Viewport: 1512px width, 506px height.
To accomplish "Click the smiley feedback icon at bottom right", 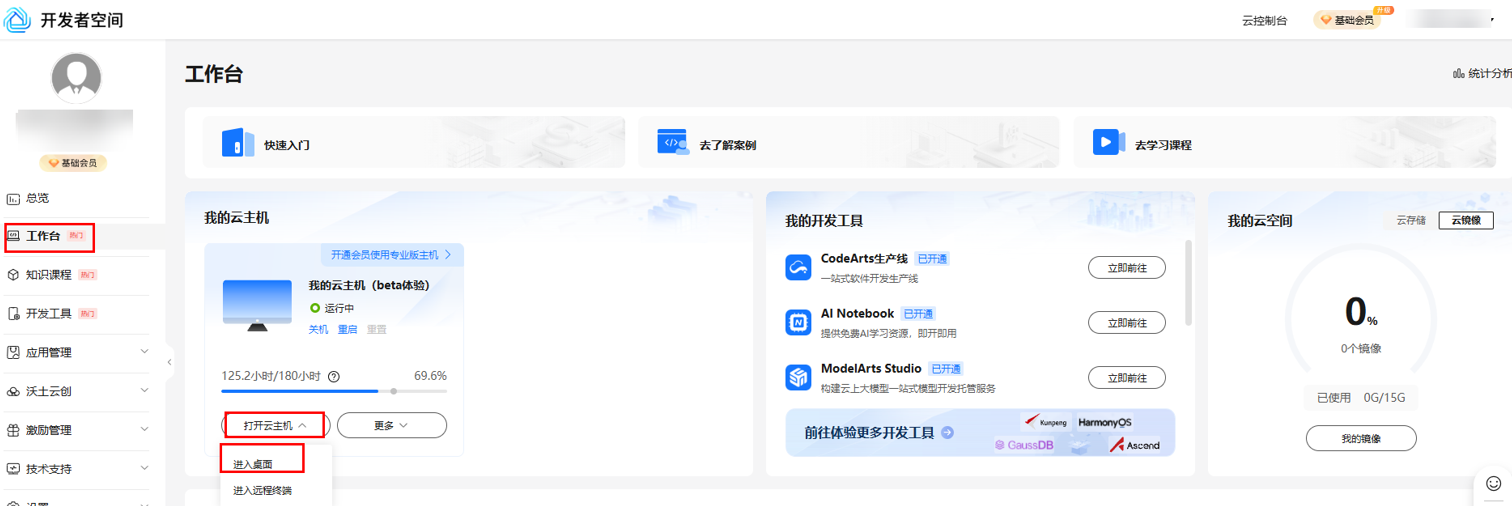I will coord(1494,484).
